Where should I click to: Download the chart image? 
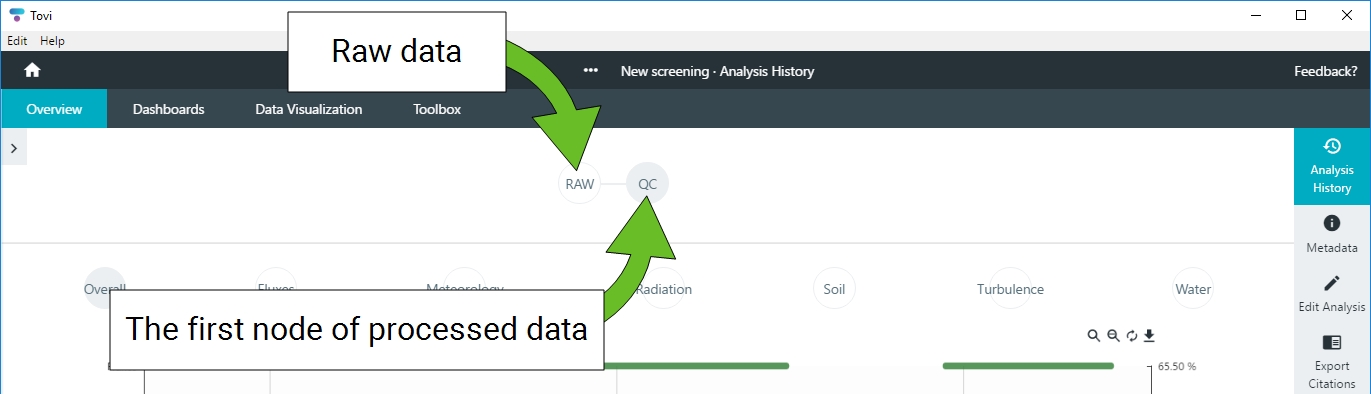click(x=1149, y=336)
